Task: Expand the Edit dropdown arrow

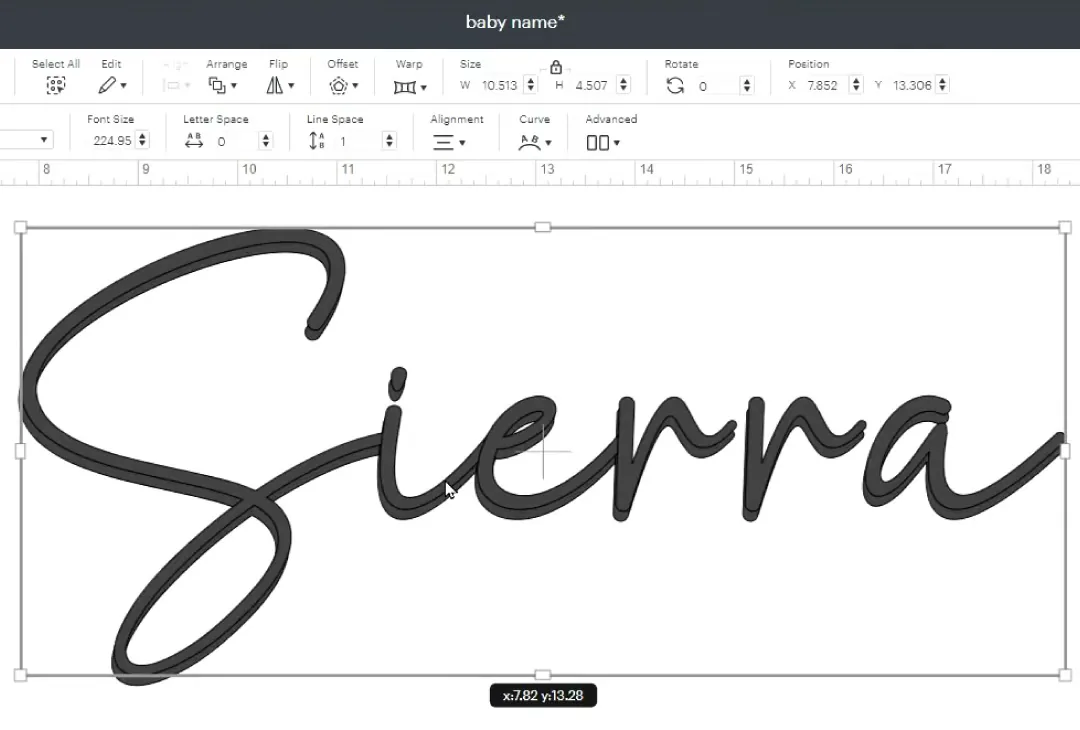Action: (x=123, y=86)
